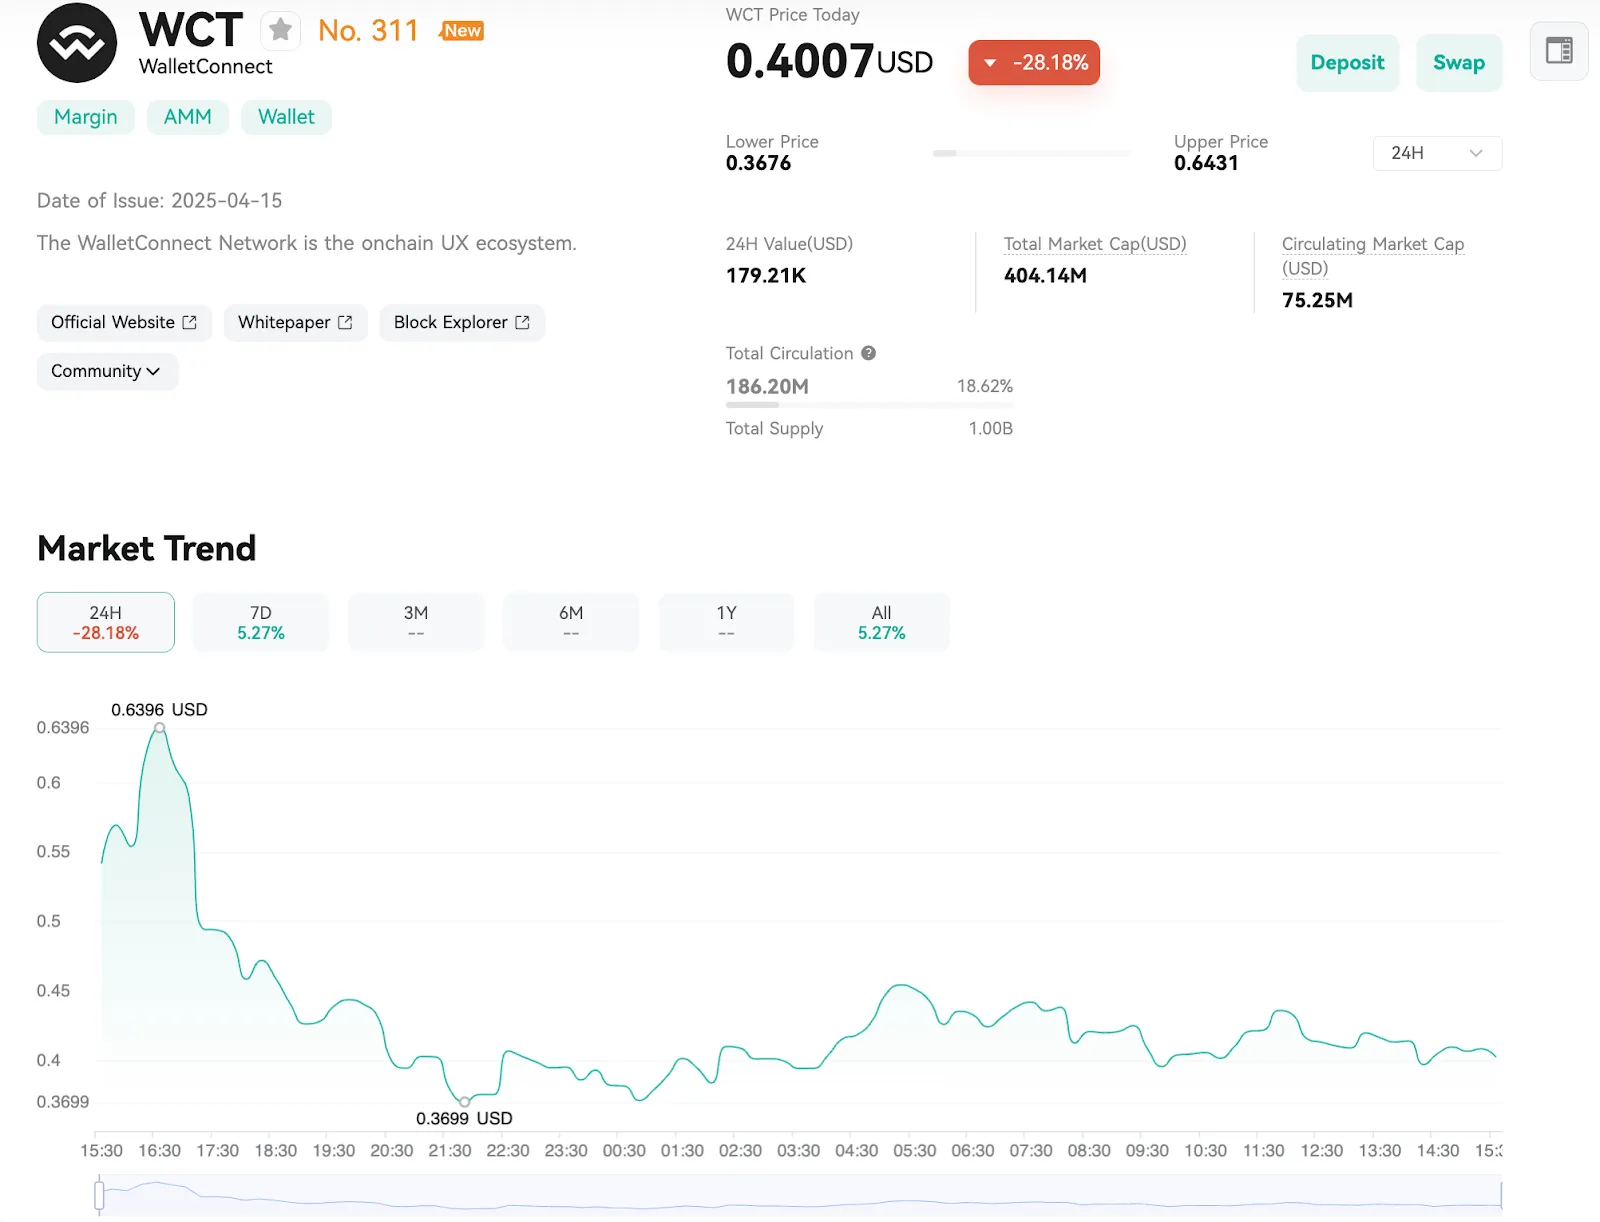Switch to the 3M market trend tab

(x=416, y=622)
